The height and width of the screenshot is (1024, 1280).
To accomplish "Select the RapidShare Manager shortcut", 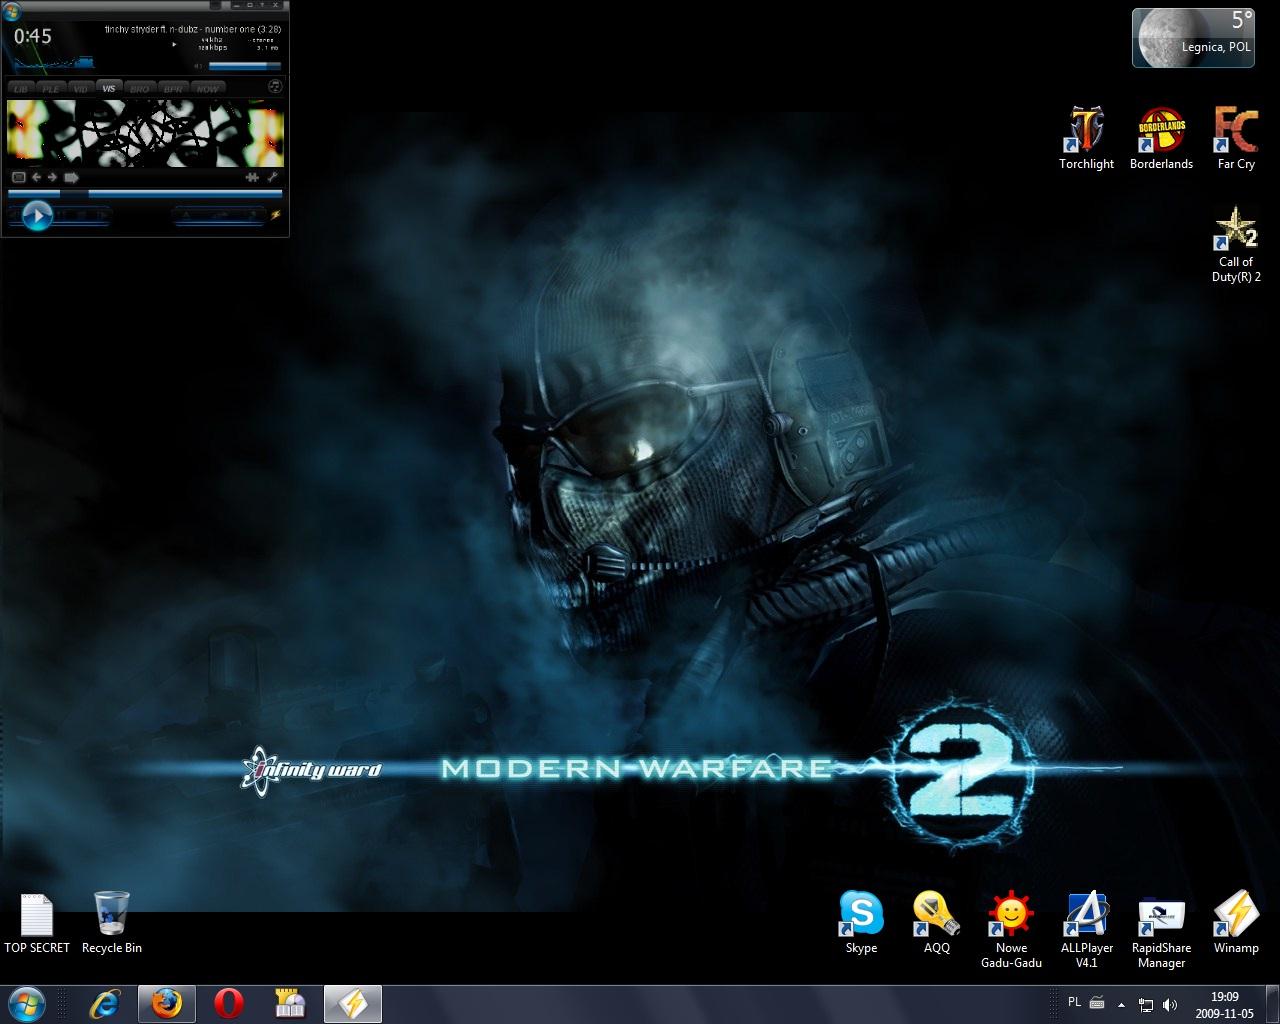I will click(x=1161, y=930).
